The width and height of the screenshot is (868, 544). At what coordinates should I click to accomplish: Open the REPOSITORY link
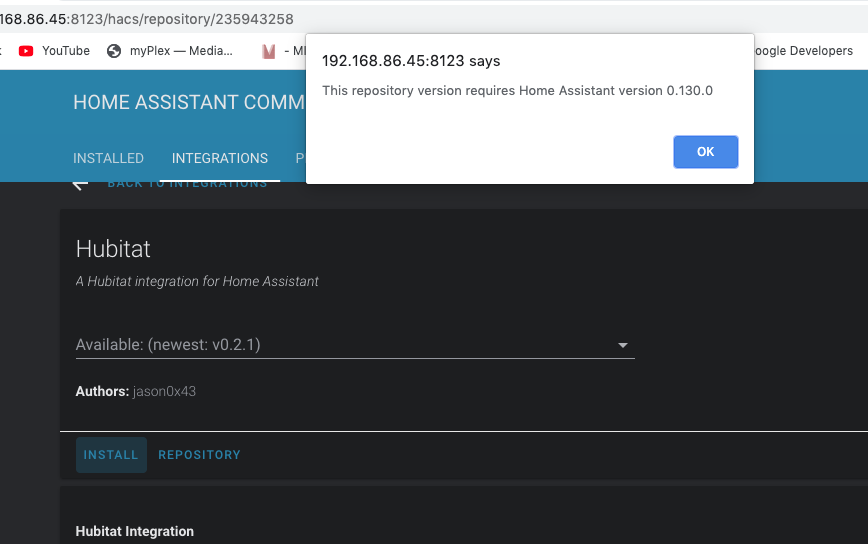[199, 455]
